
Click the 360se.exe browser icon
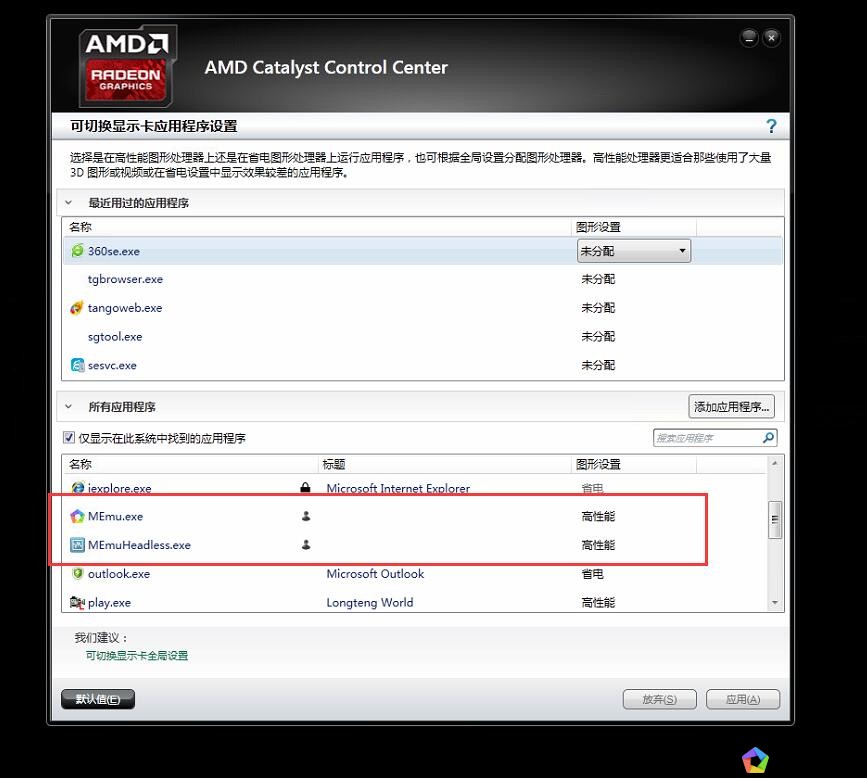[x=77, y=251]
